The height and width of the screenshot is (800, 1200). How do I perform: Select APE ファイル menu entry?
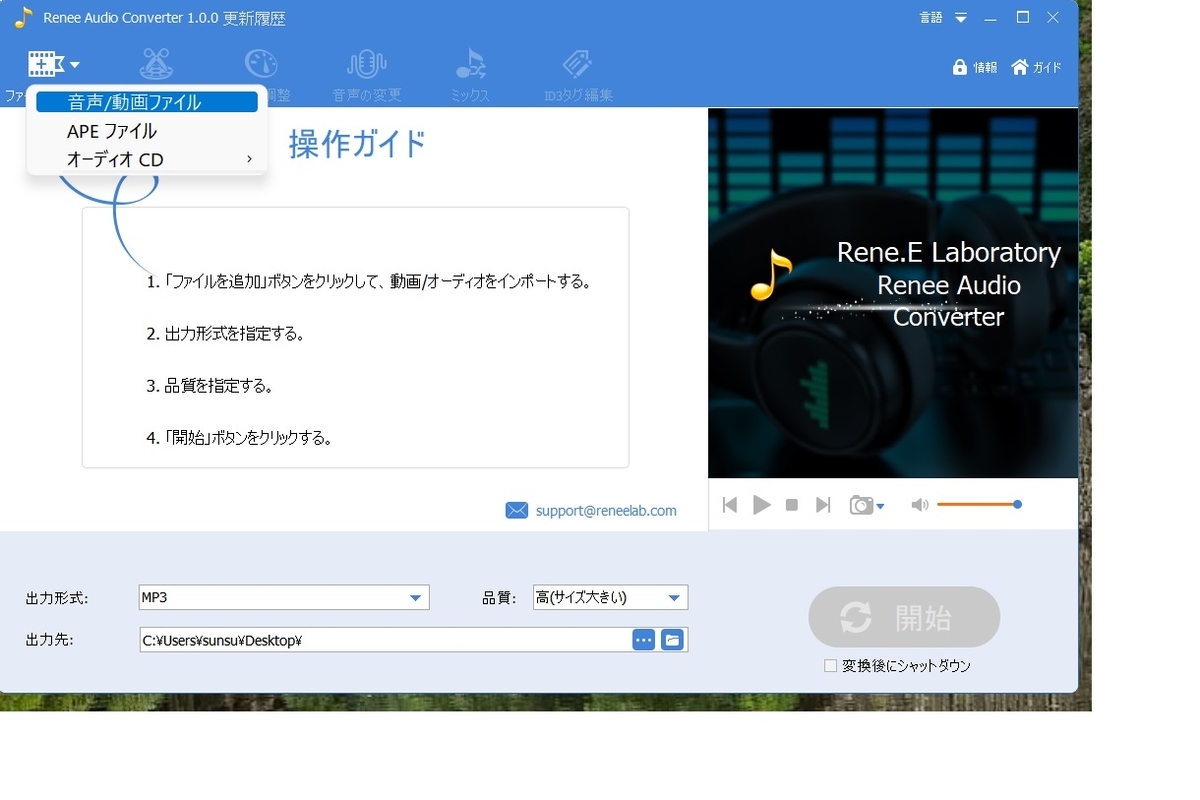[147, 131]
